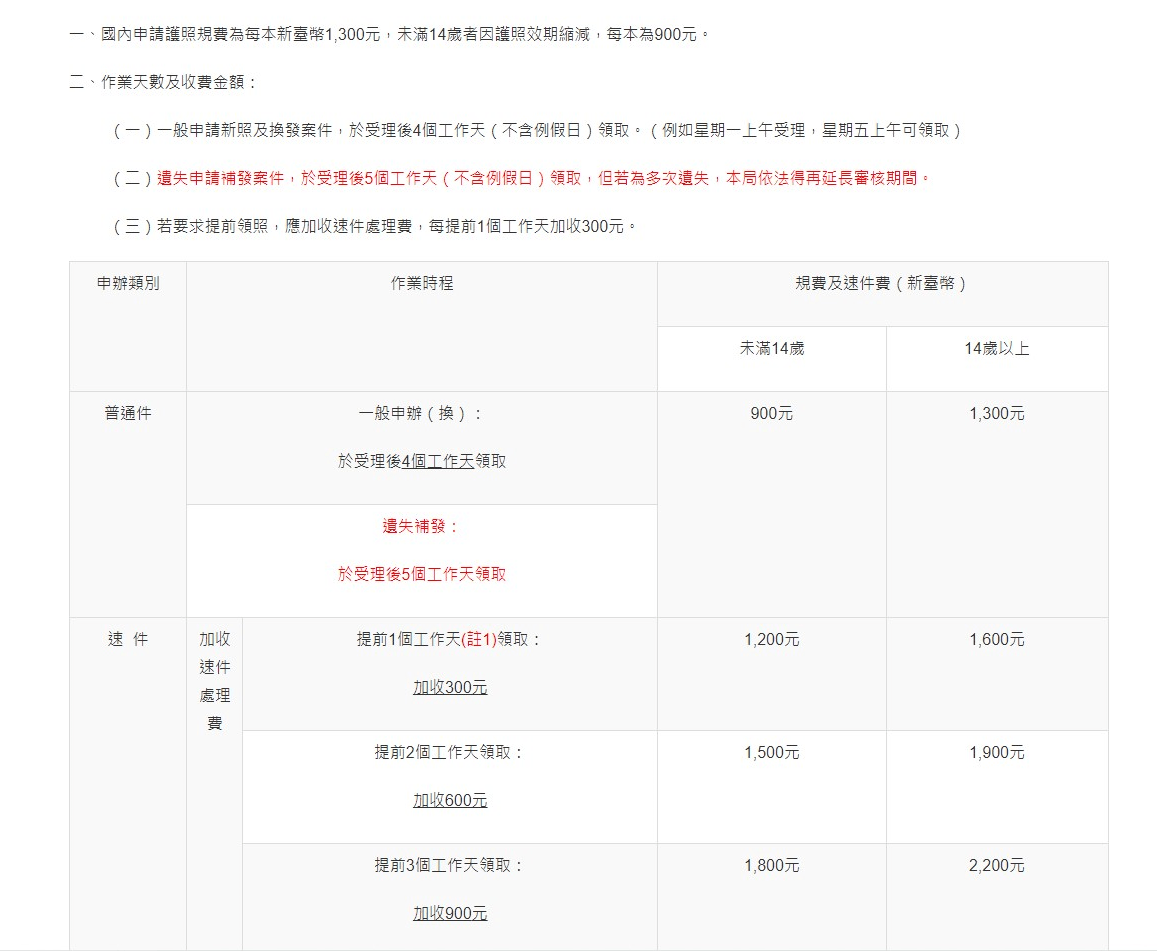Select the 普通件 row label
This screenshot has height=951, width=1157.
click(x=127, y=414)
